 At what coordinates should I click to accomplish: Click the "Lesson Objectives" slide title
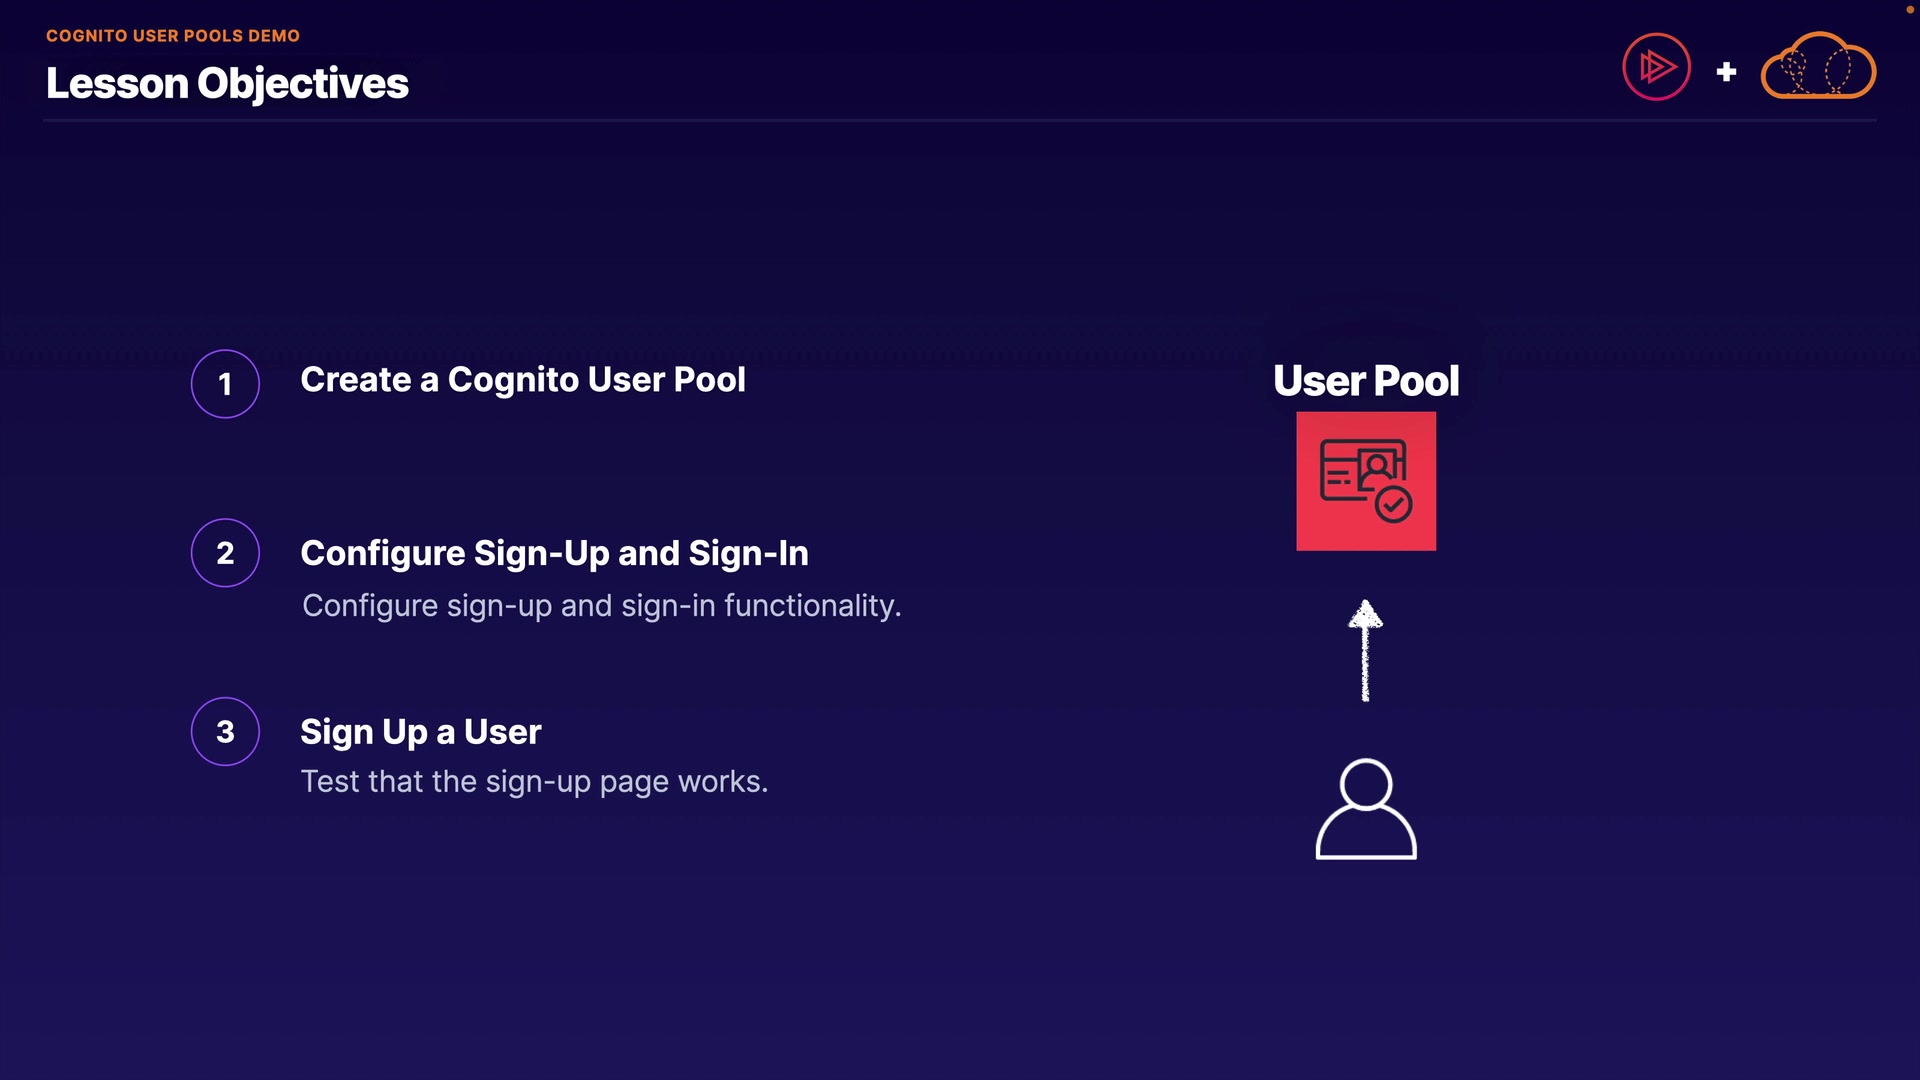pyautogui.click(x=227, y=83)
